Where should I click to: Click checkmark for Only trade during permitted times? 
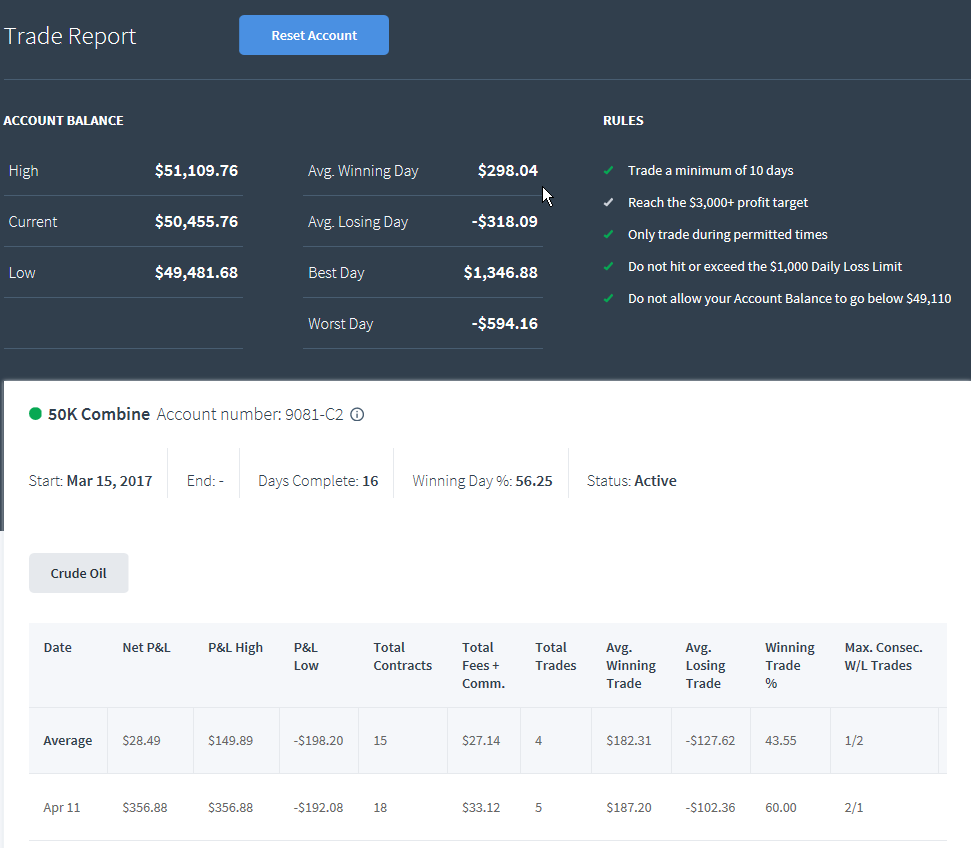coord(609,235)
